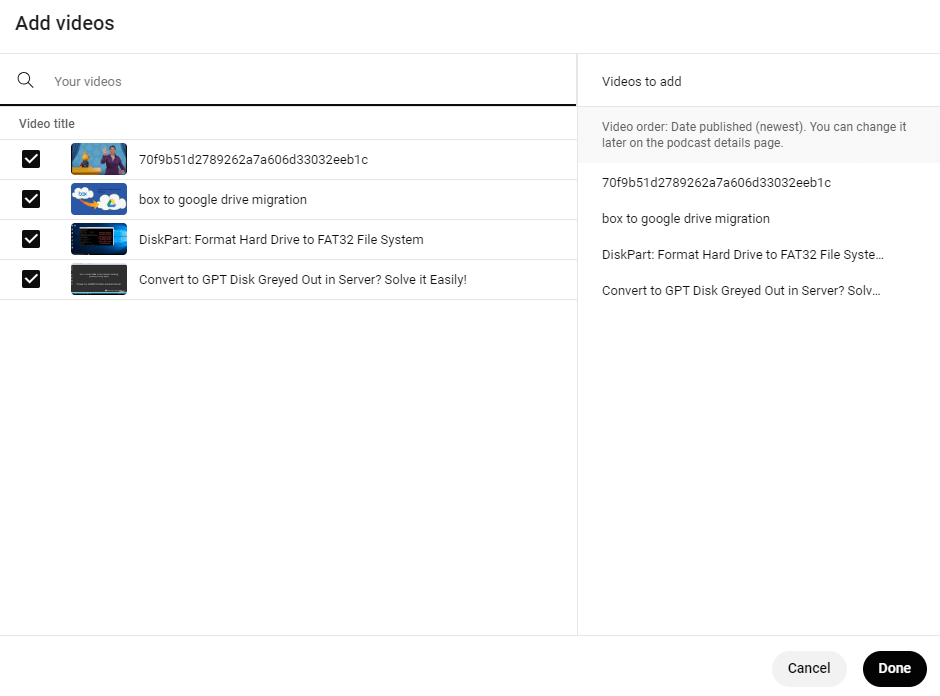Focus the "Your videos" search field
Viewport: 940px width, 696px height.
tap(300, 81)
